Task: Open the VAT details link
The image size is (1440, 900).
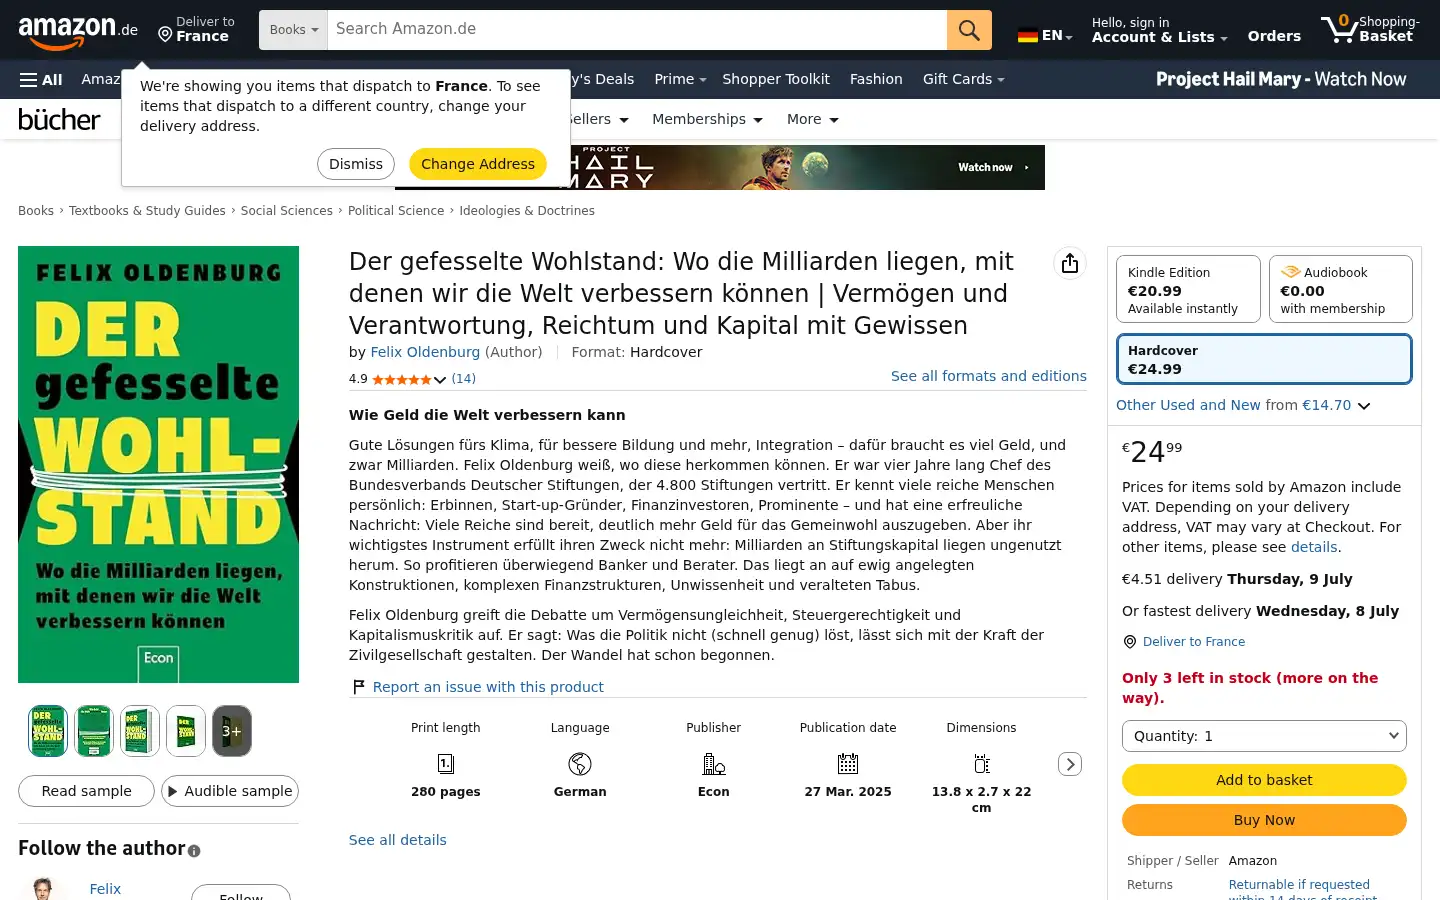Action: (1314, 547)
